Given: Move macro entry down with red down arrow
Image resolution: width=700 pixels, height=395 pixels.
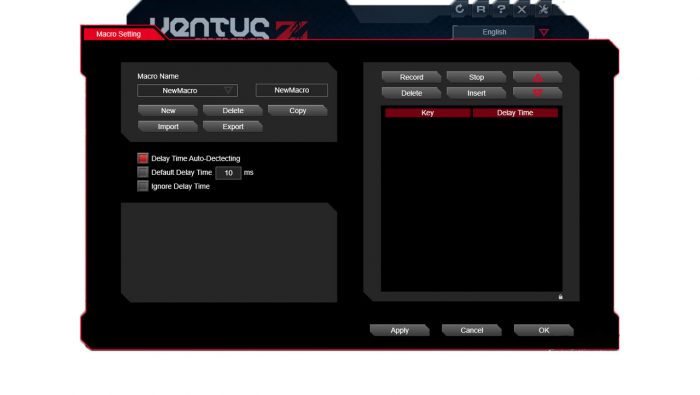Looking at the screenshot, I should coord(538,93).
